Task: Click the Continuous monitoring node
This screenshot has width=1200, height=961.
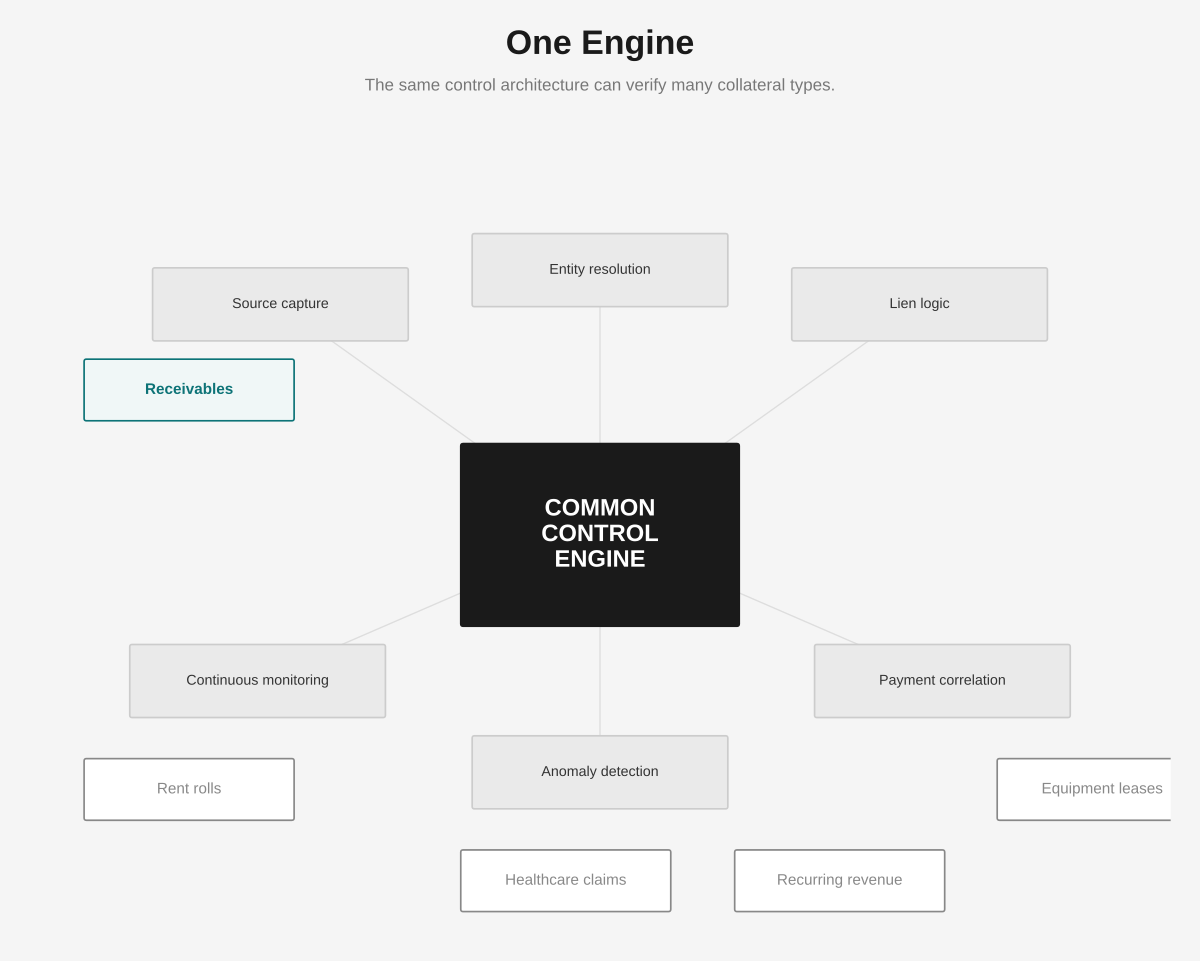Action: coord(257,681)
